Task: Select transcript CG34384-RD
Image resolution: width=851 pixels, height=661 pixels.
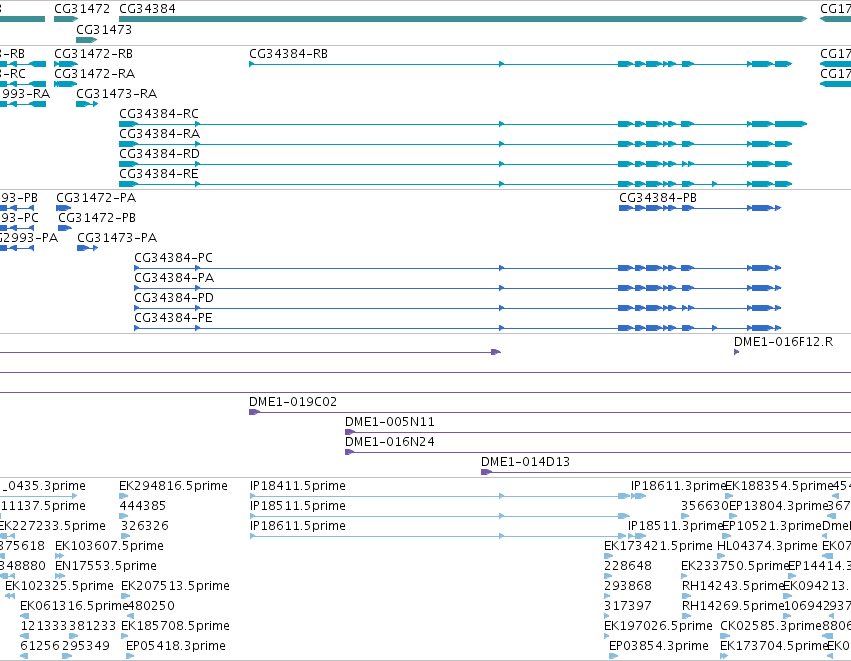Action: (455, 164)
